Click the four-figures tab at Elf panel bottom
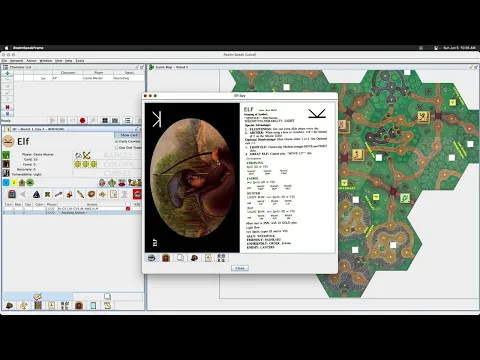The image size is (480, 360). (65, 305)
